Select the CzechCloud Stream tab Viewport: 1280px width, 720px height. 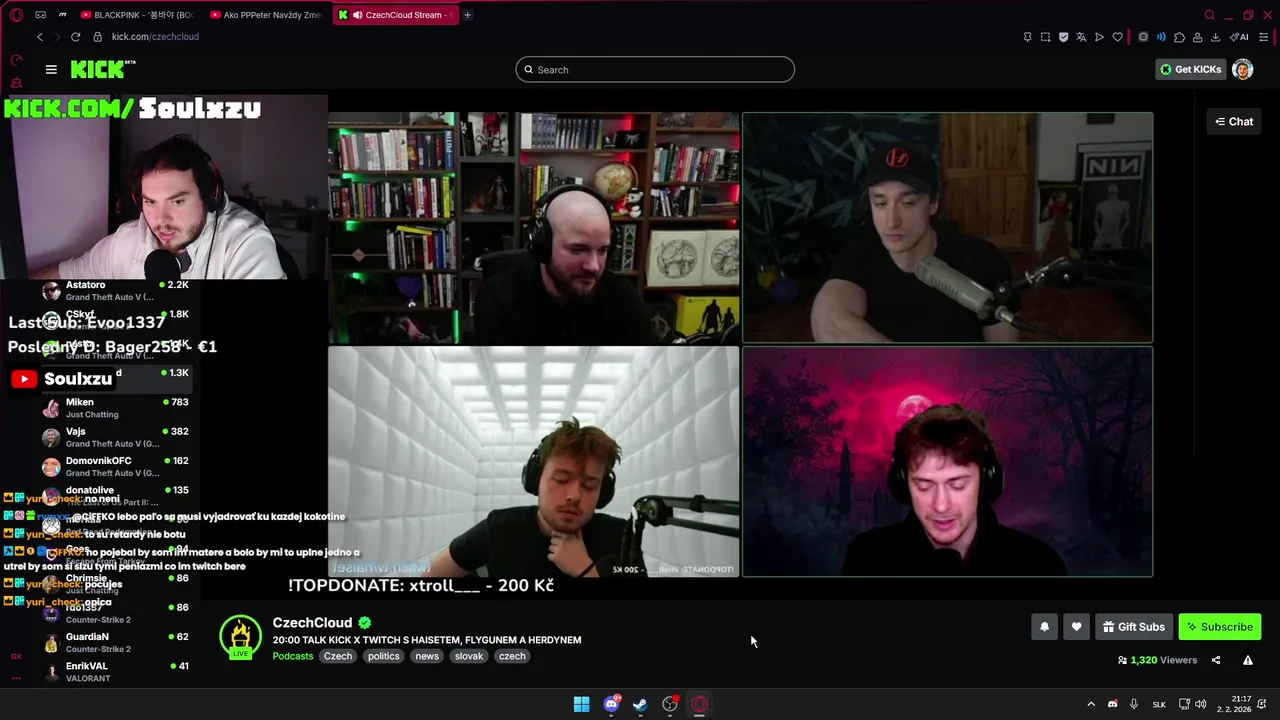tap(396, 15)
